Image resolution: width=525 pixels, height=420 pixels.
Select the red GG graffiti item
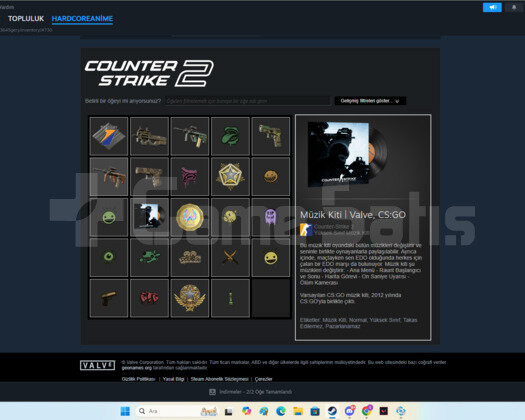tap(149, 298)
